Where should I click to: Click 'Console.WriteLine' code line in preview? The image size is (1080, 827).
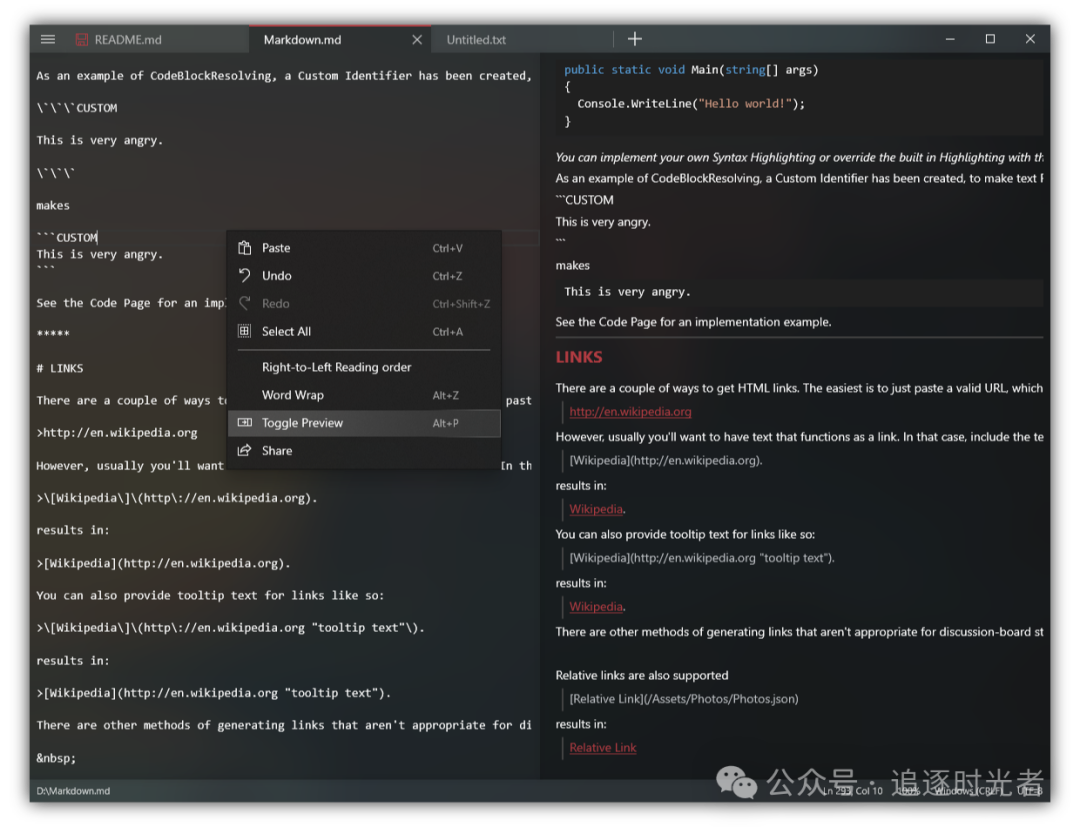pyautogui.click(x=691, y=103)
